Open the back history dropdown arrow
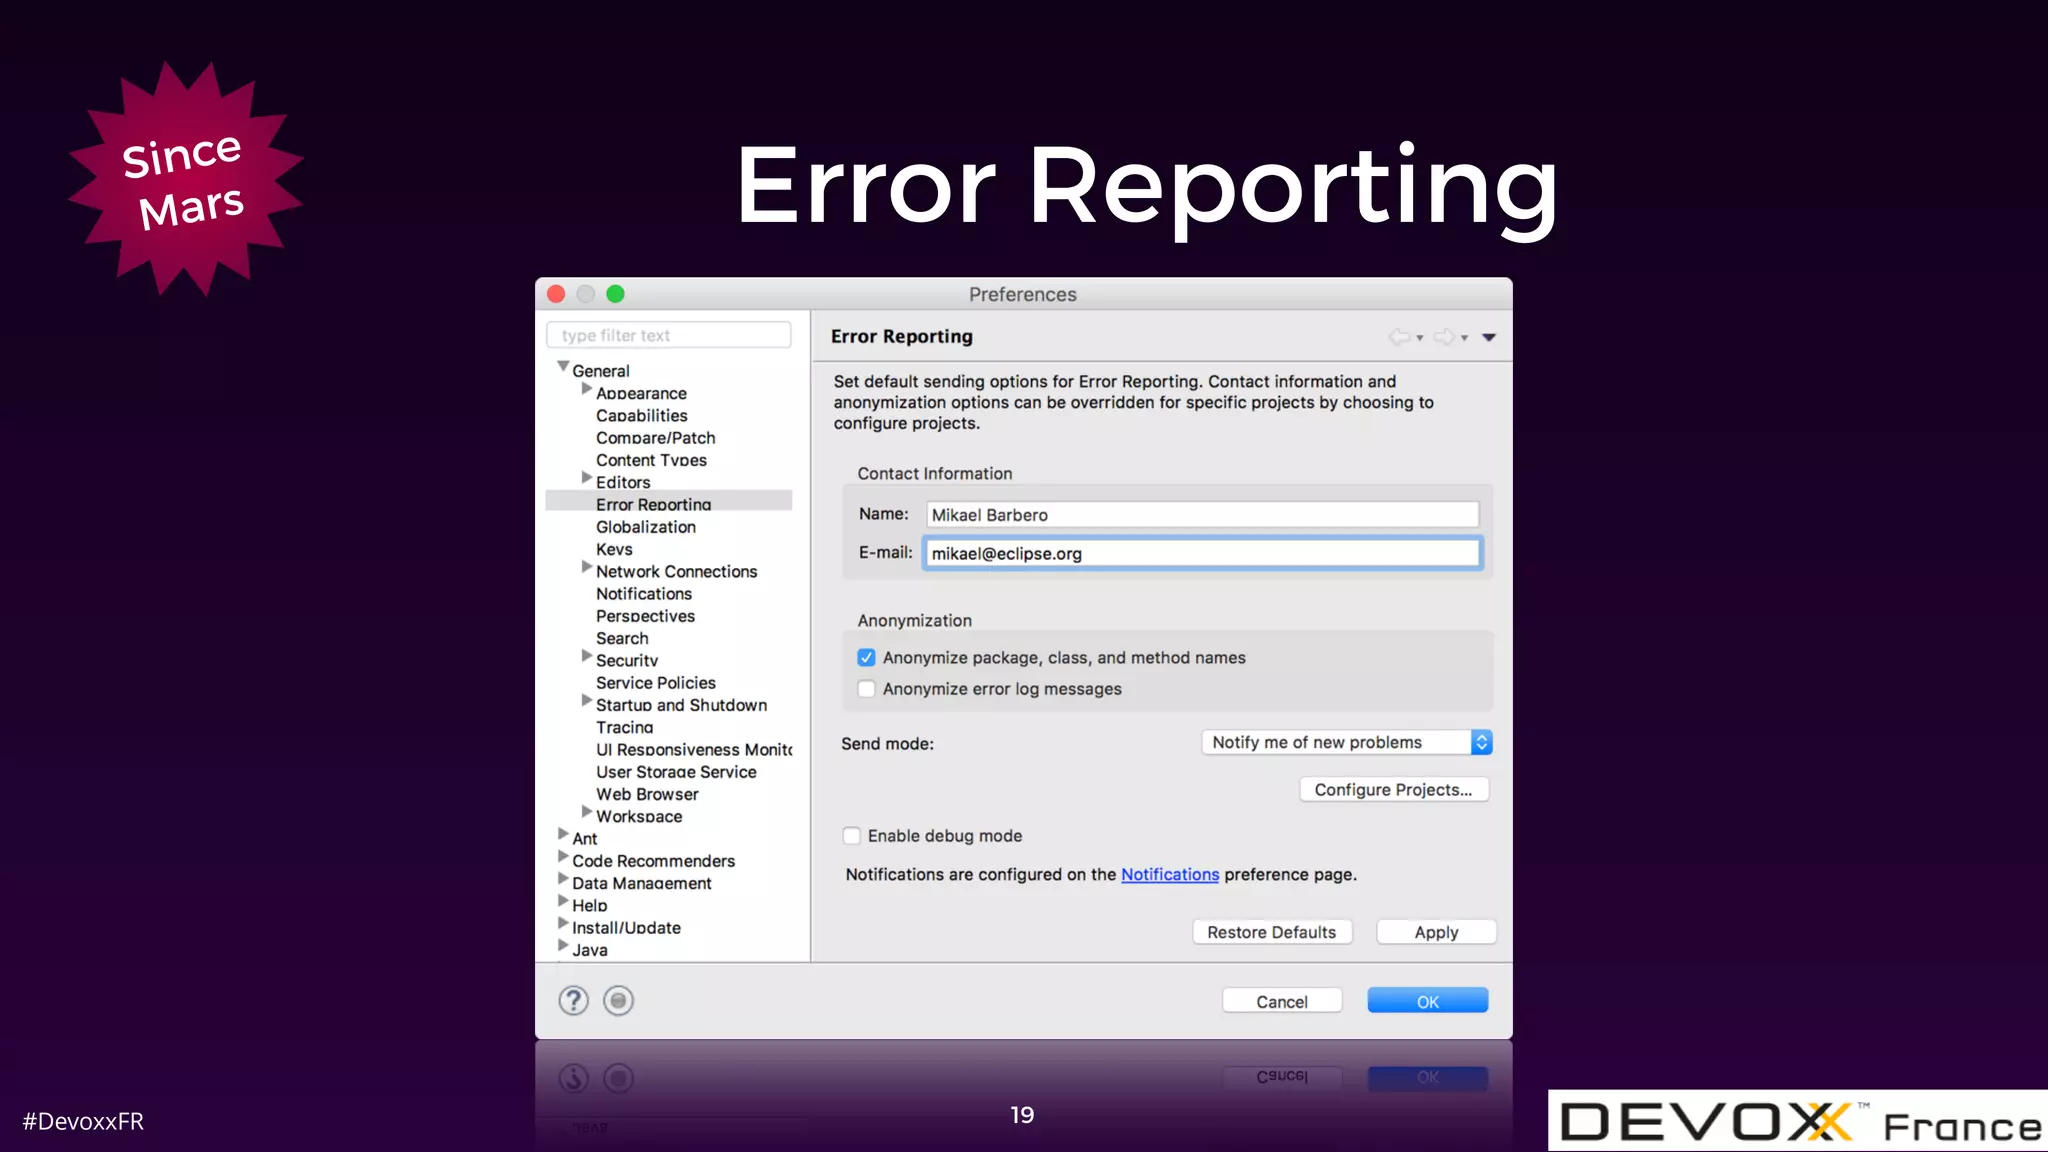The image size is (2048, 1152). tap(1420, 338)
